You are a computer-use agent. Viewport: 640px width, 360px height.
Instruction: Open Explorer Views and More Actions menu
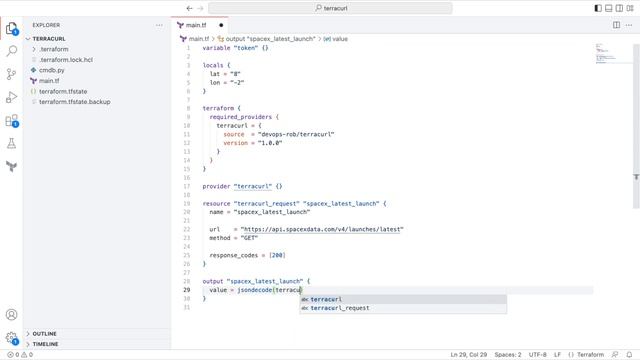[159, 25]
